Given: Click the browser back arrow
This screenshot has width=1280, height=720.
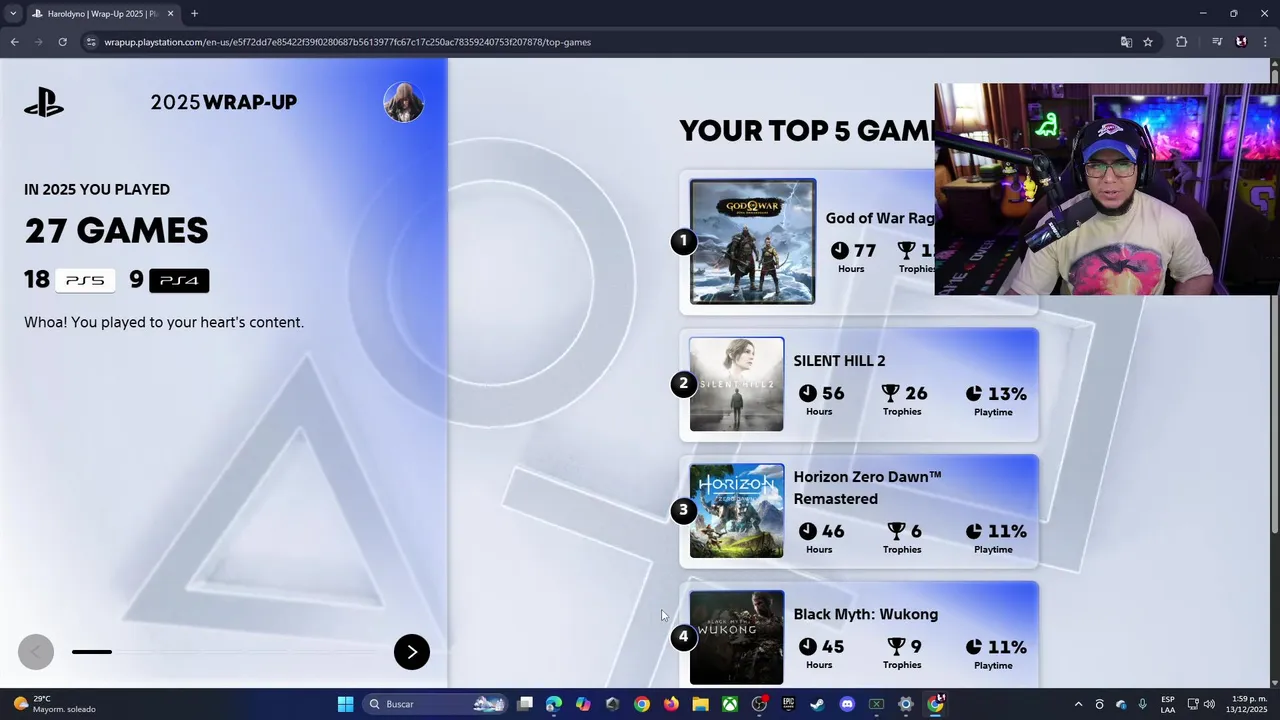Looking at the screenshot, I should (14, 42).
